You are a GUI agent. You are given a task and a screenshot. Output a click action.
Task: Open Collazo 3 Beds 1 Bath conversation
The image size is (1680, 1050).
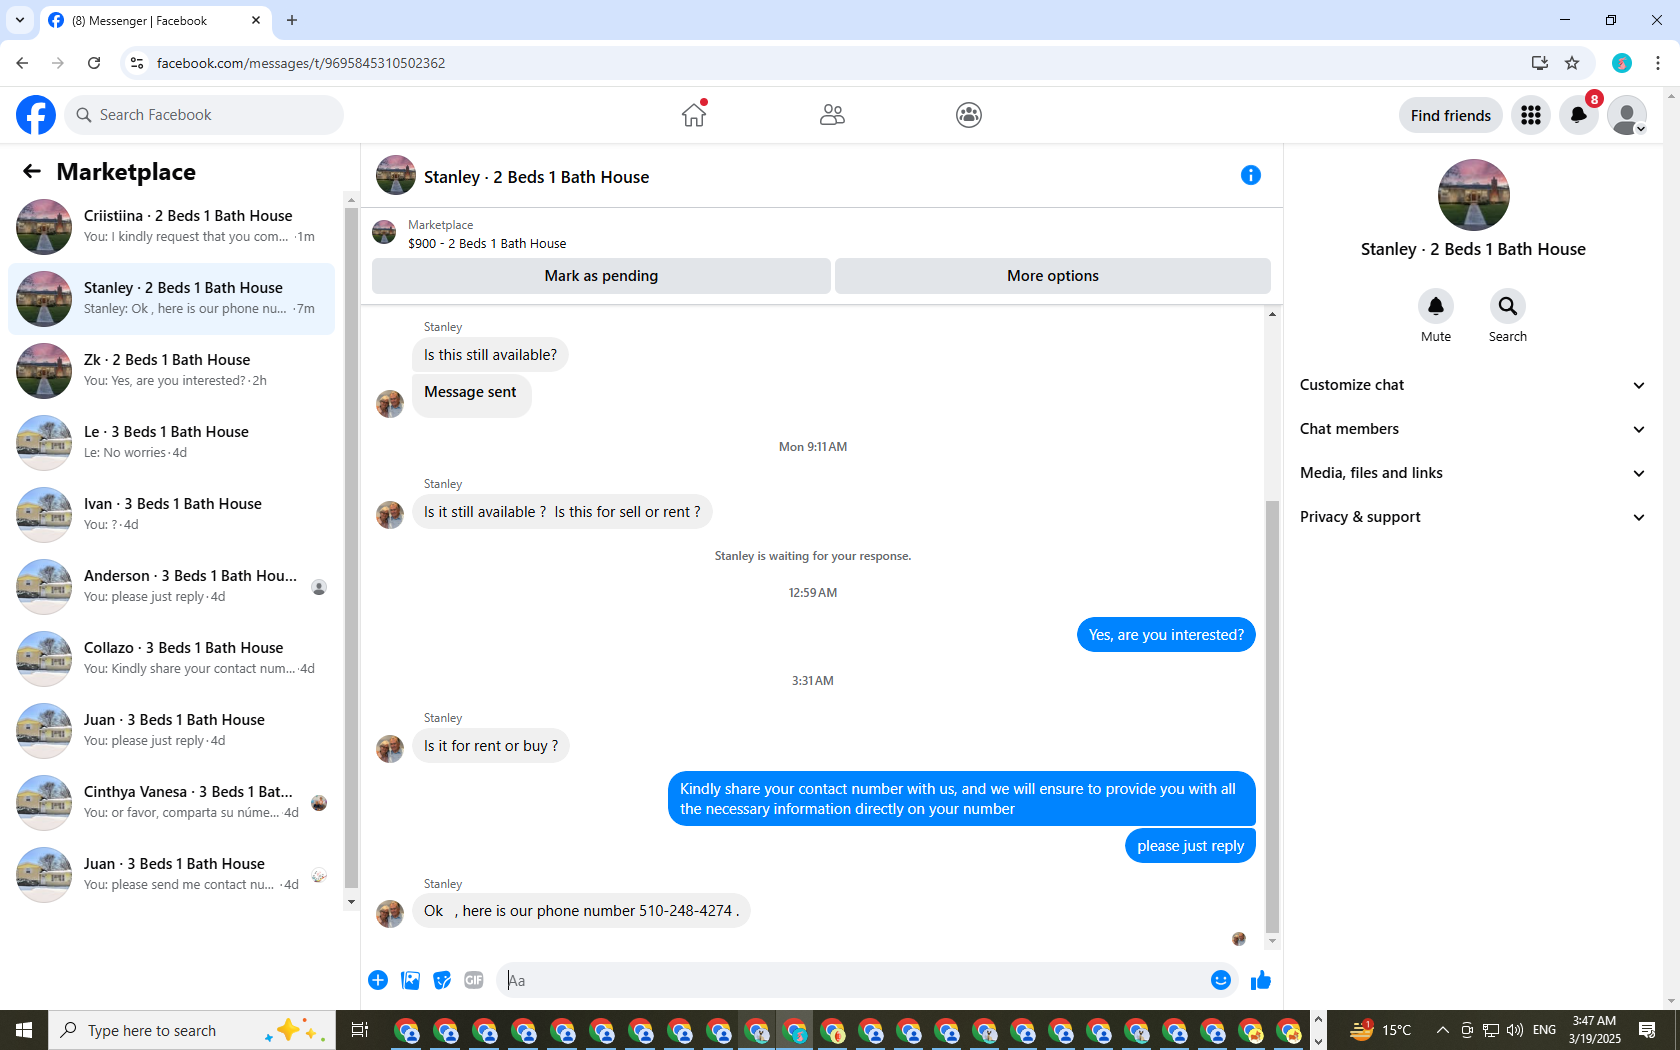click(172, 659)
